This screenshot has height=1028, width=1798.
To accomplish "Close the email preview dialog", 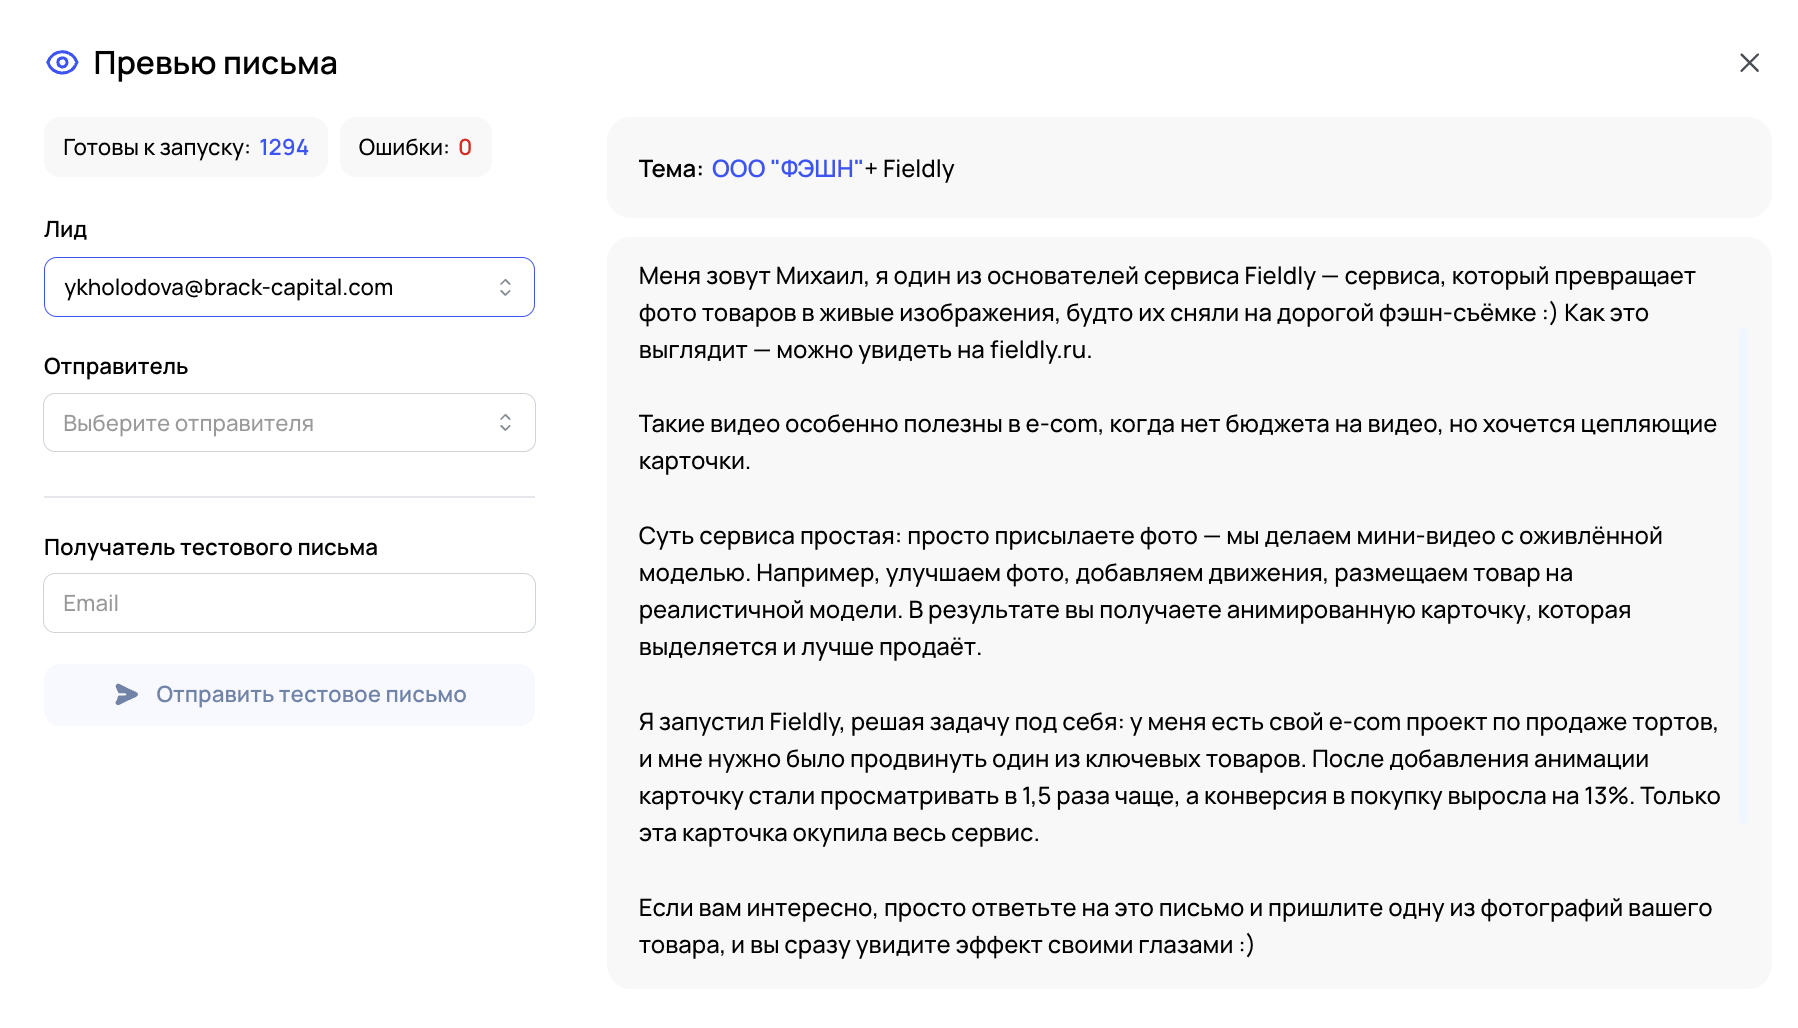I will [x=1748, y=63].
